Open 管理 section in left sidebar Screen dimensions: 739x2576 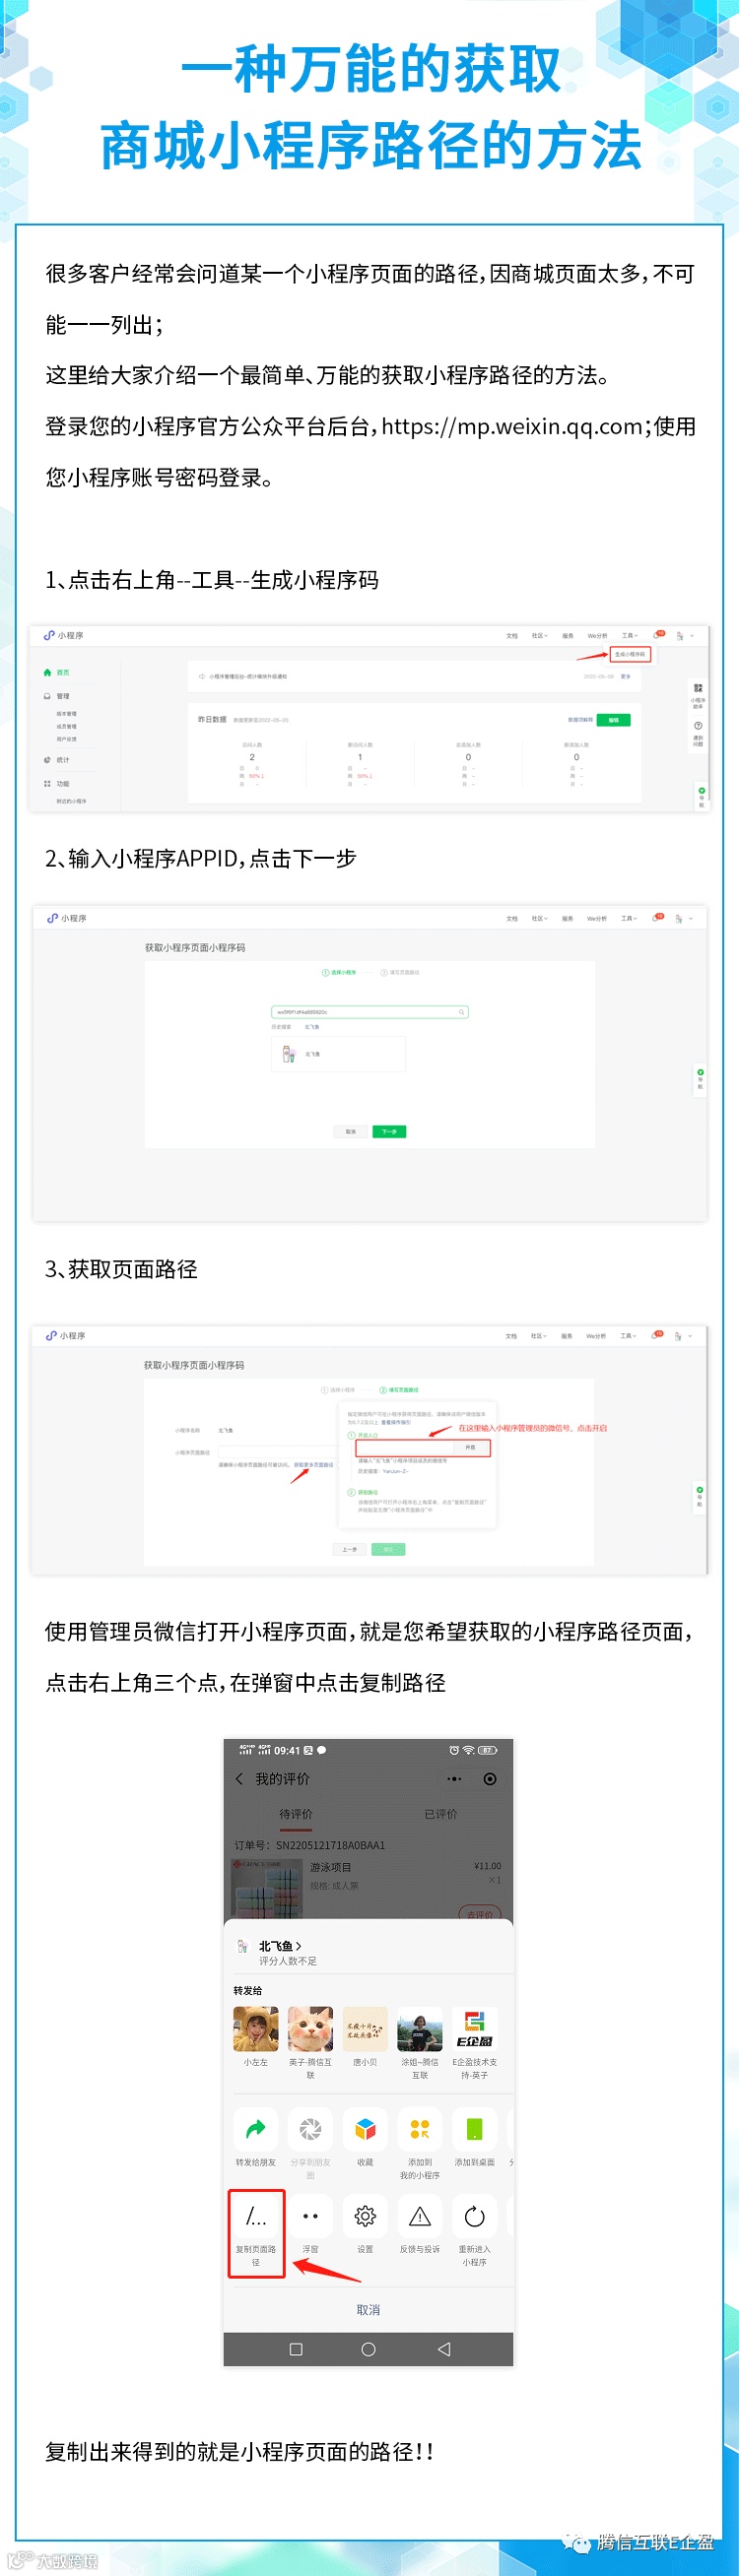point(57,696)
